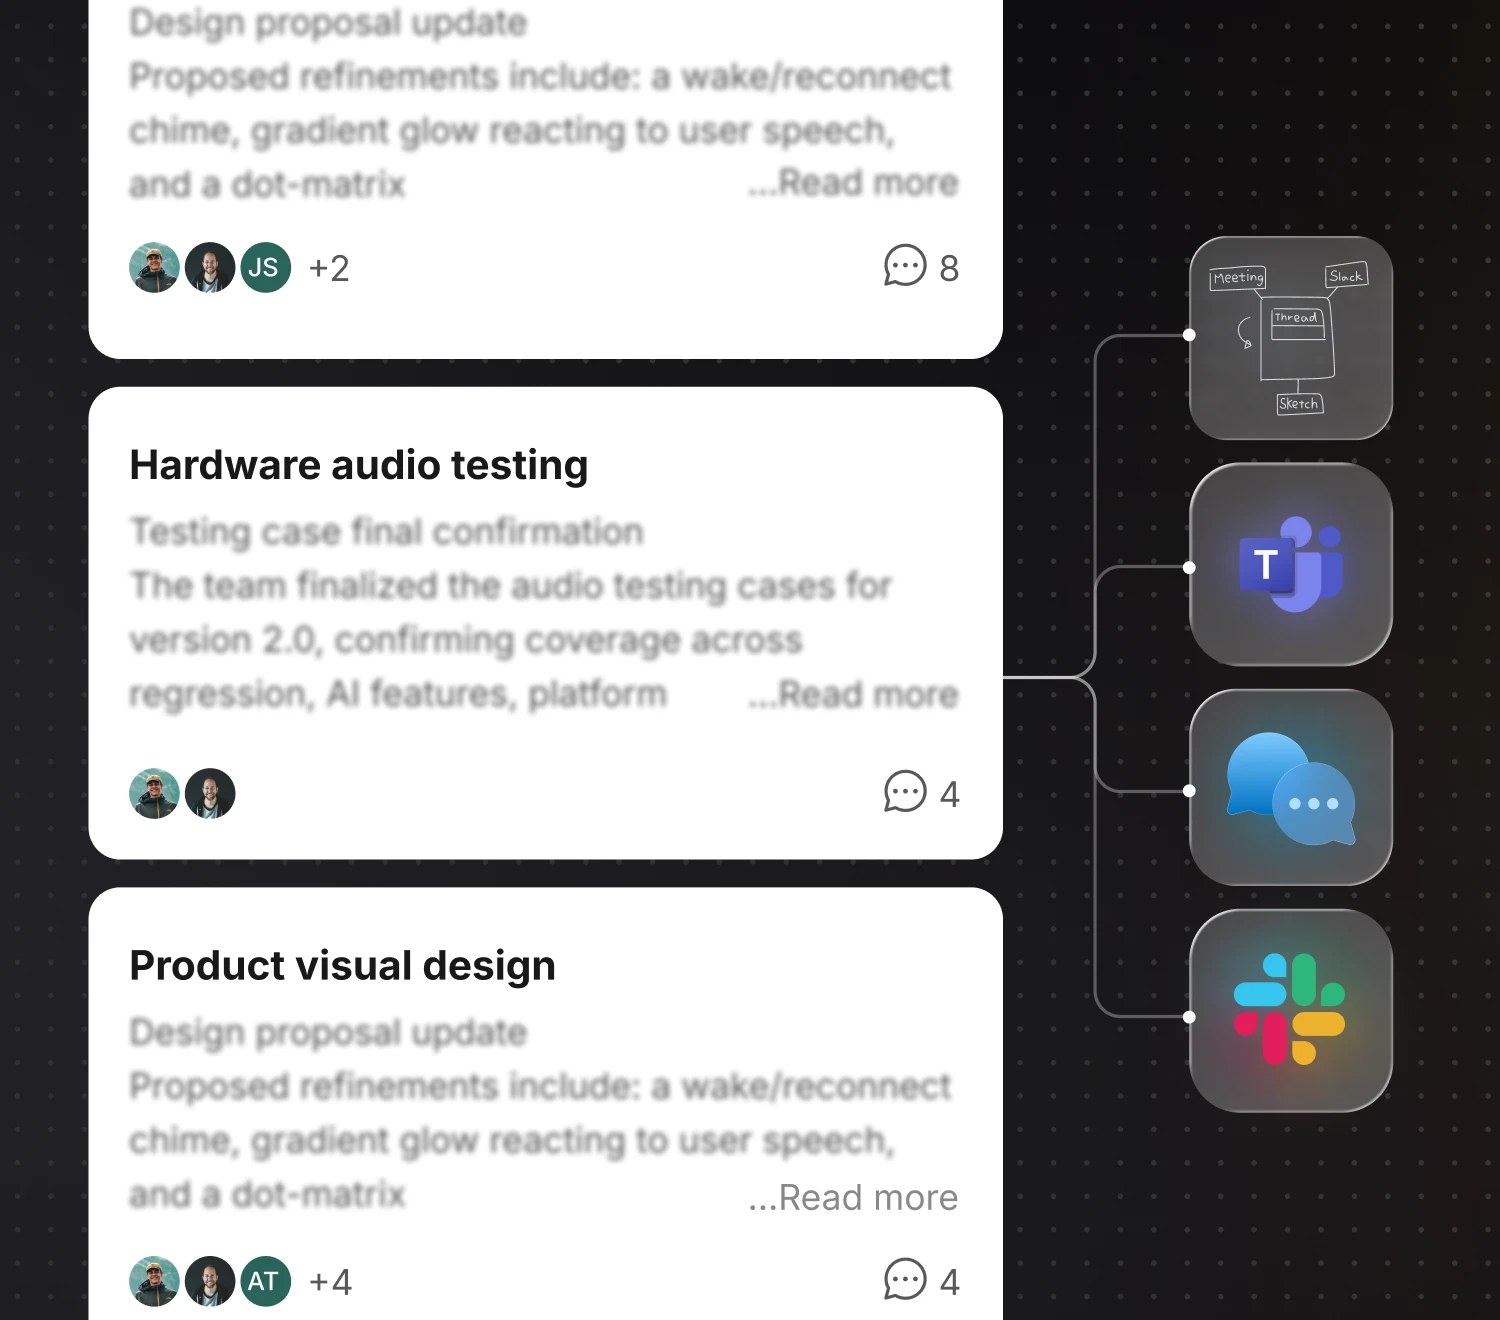Select the connector dot beside Slack tile
The height and width of the screenshot is (1320, 1500).
pyautogui.click(x=1189, y=1017)
